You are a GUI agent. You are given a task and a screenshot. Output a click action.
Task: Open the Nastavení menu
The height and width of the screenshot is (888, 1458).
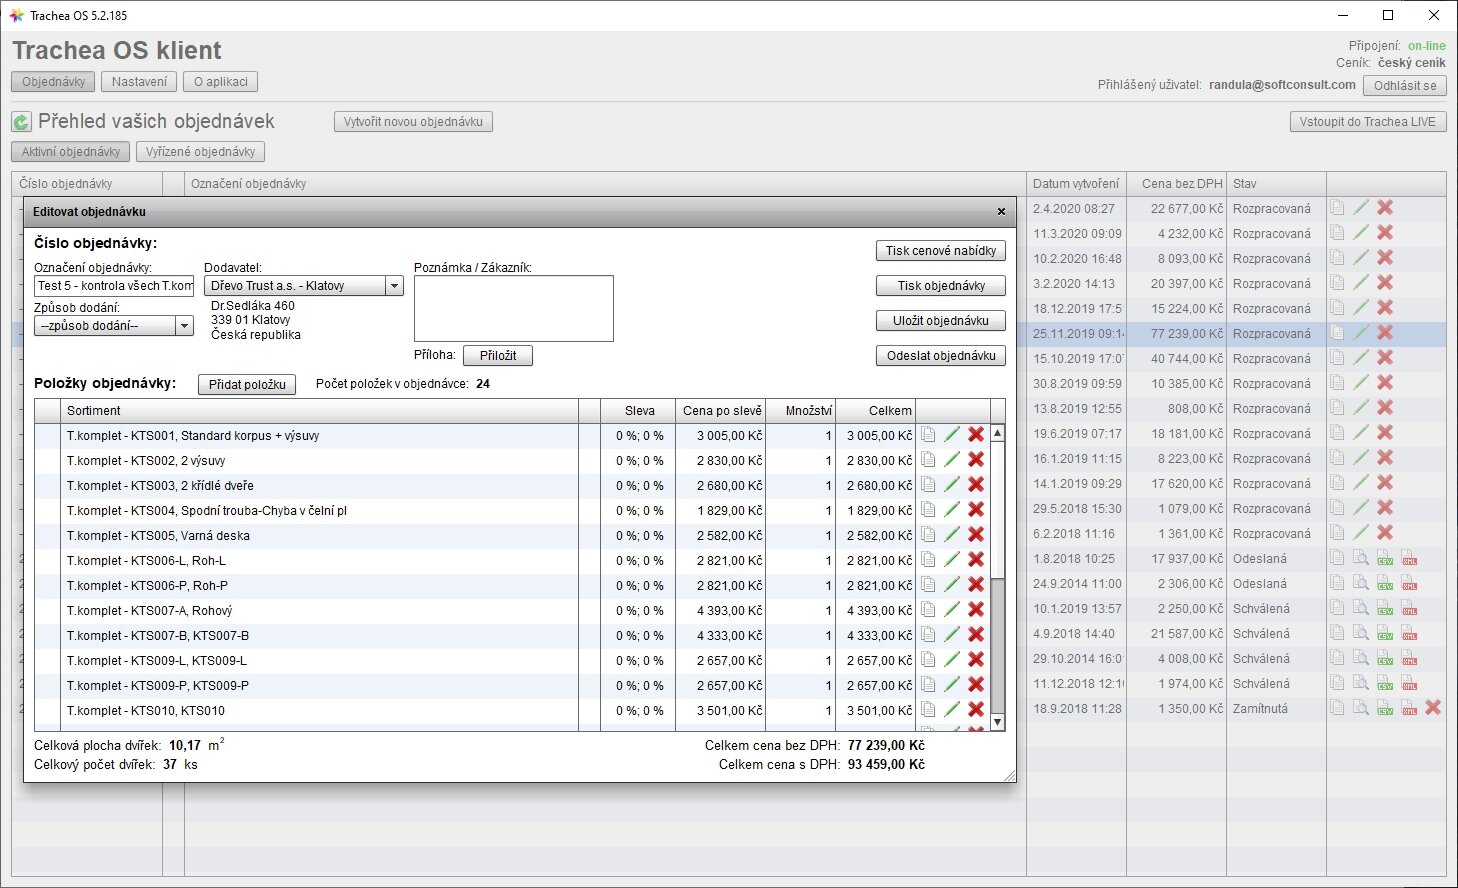(x=139, y=82)
